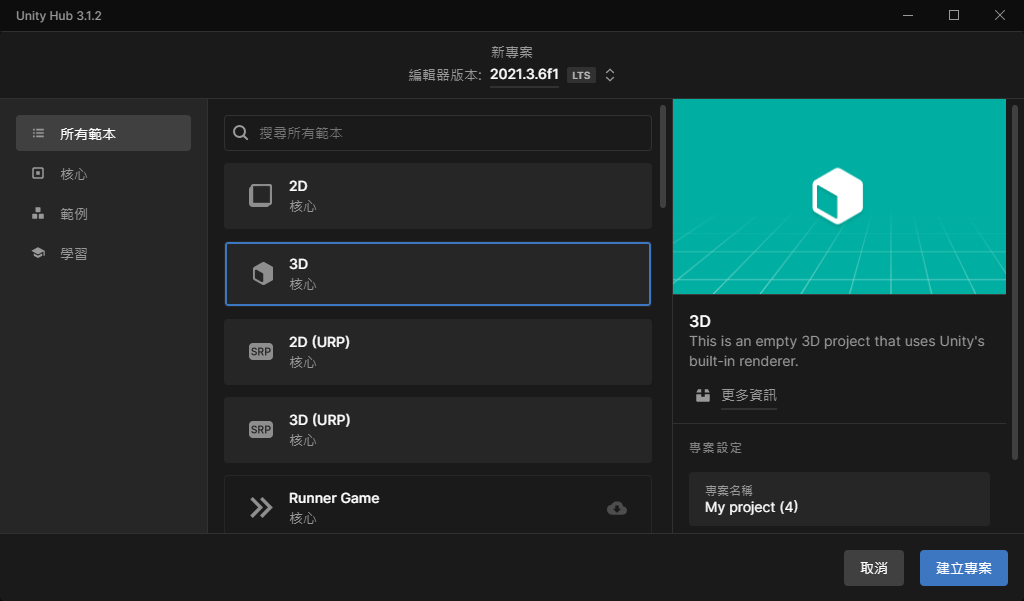Click the details panel scrollbar
This screenshot has width=1024, height=601.
coord(1015,282)
